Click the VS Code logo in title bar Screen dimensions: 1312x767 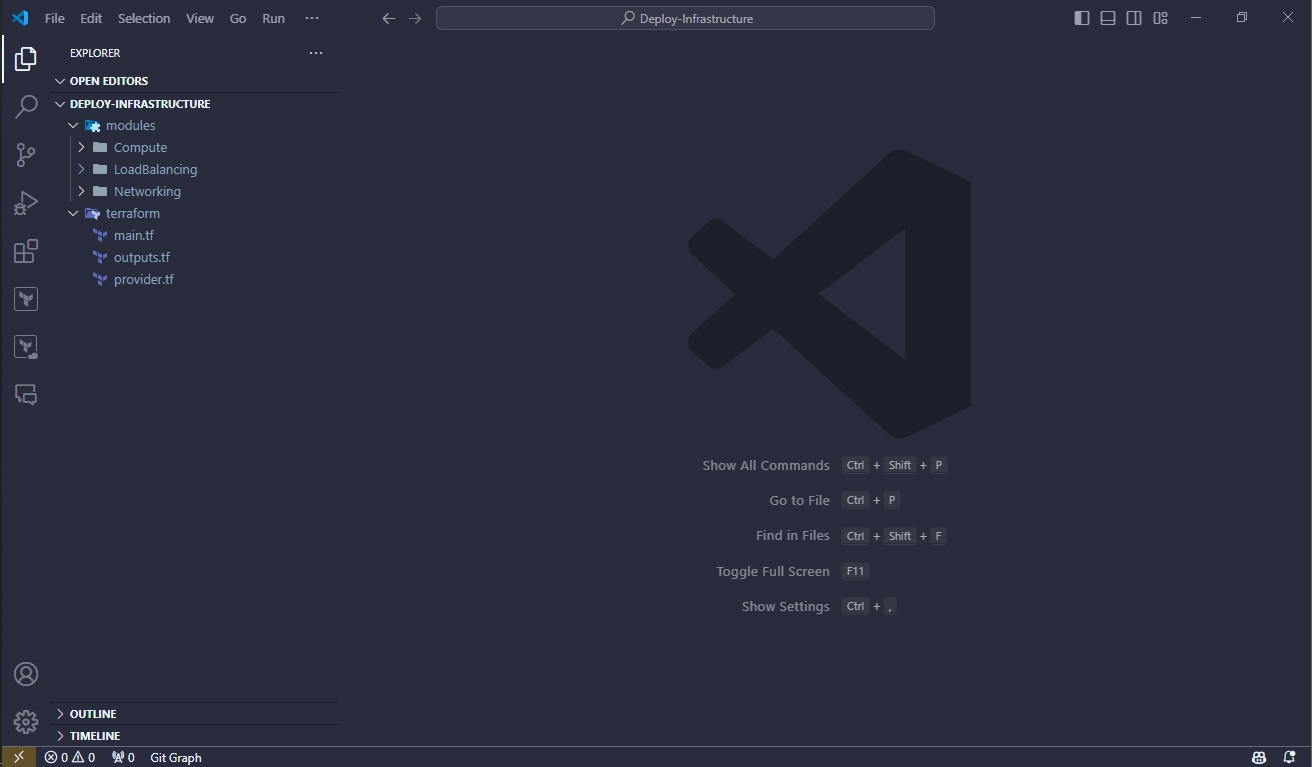(x=20, y=18)
